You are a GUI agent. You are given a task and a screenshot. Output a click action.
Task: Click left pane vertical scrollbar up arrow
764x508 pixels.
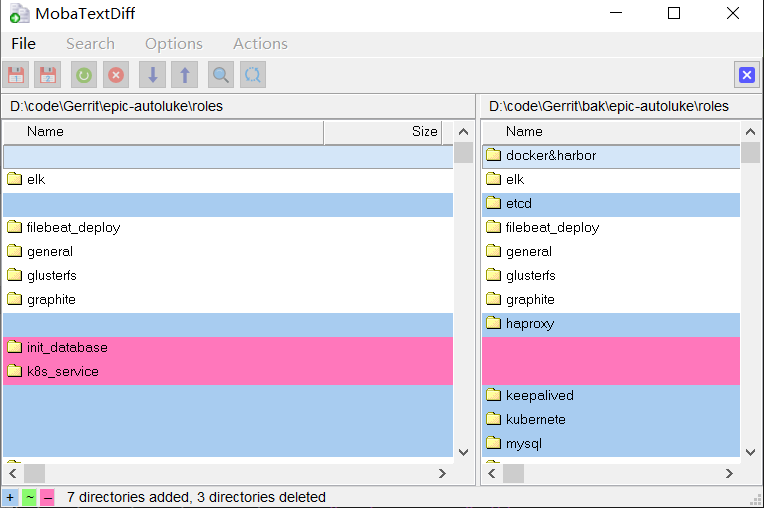click(x=463, y=132)
